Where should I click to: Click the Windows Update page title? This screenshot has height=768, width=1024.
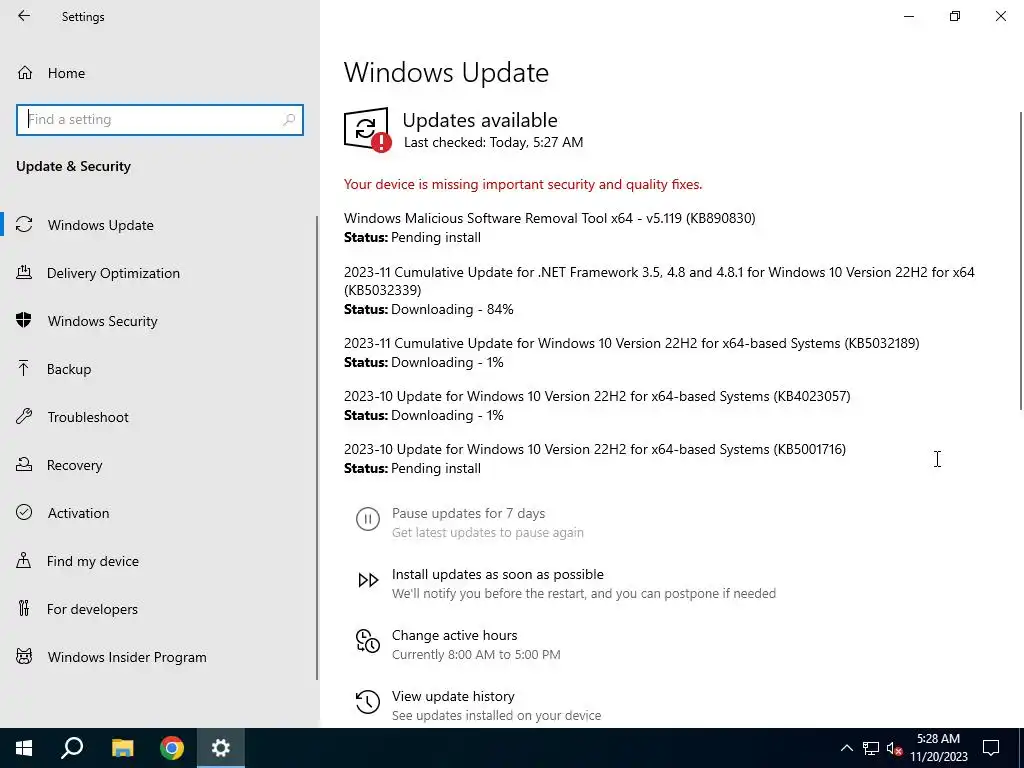(x=446, y=72)
